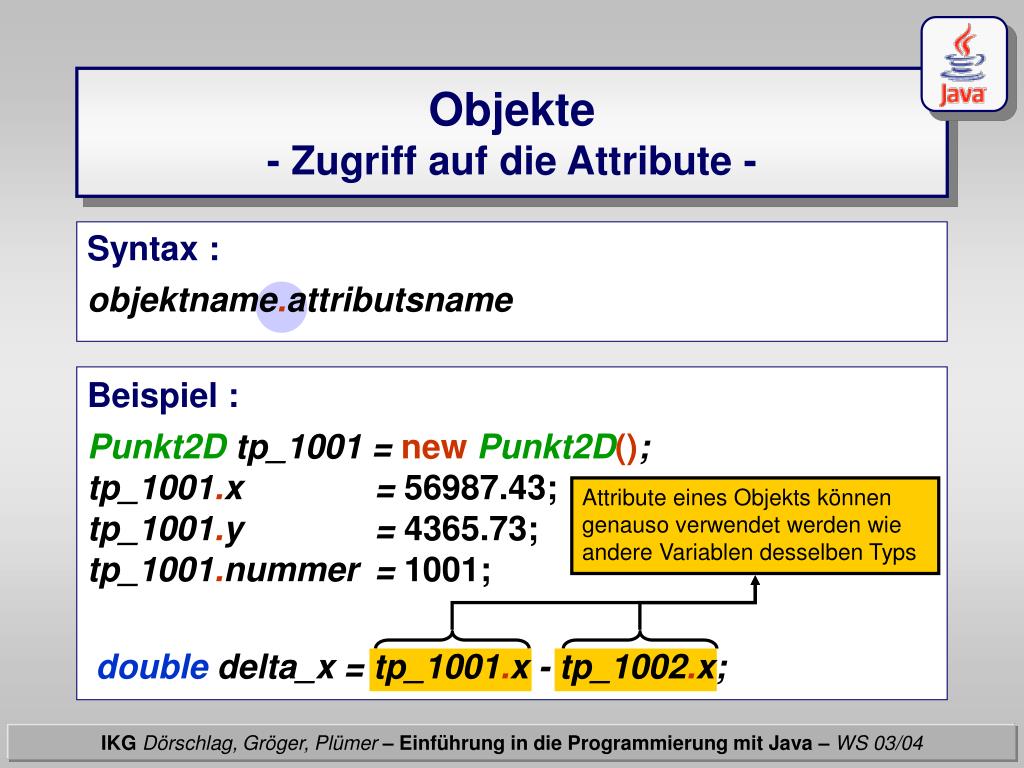Click 'WS 03/04' in the footer

(x=880, y=743)
